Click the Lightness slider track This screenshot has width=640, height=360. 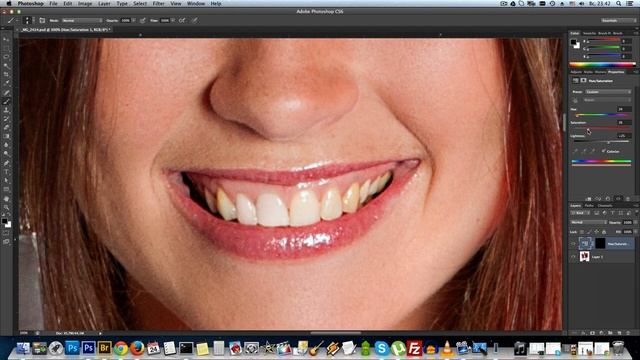pos(602,141)
